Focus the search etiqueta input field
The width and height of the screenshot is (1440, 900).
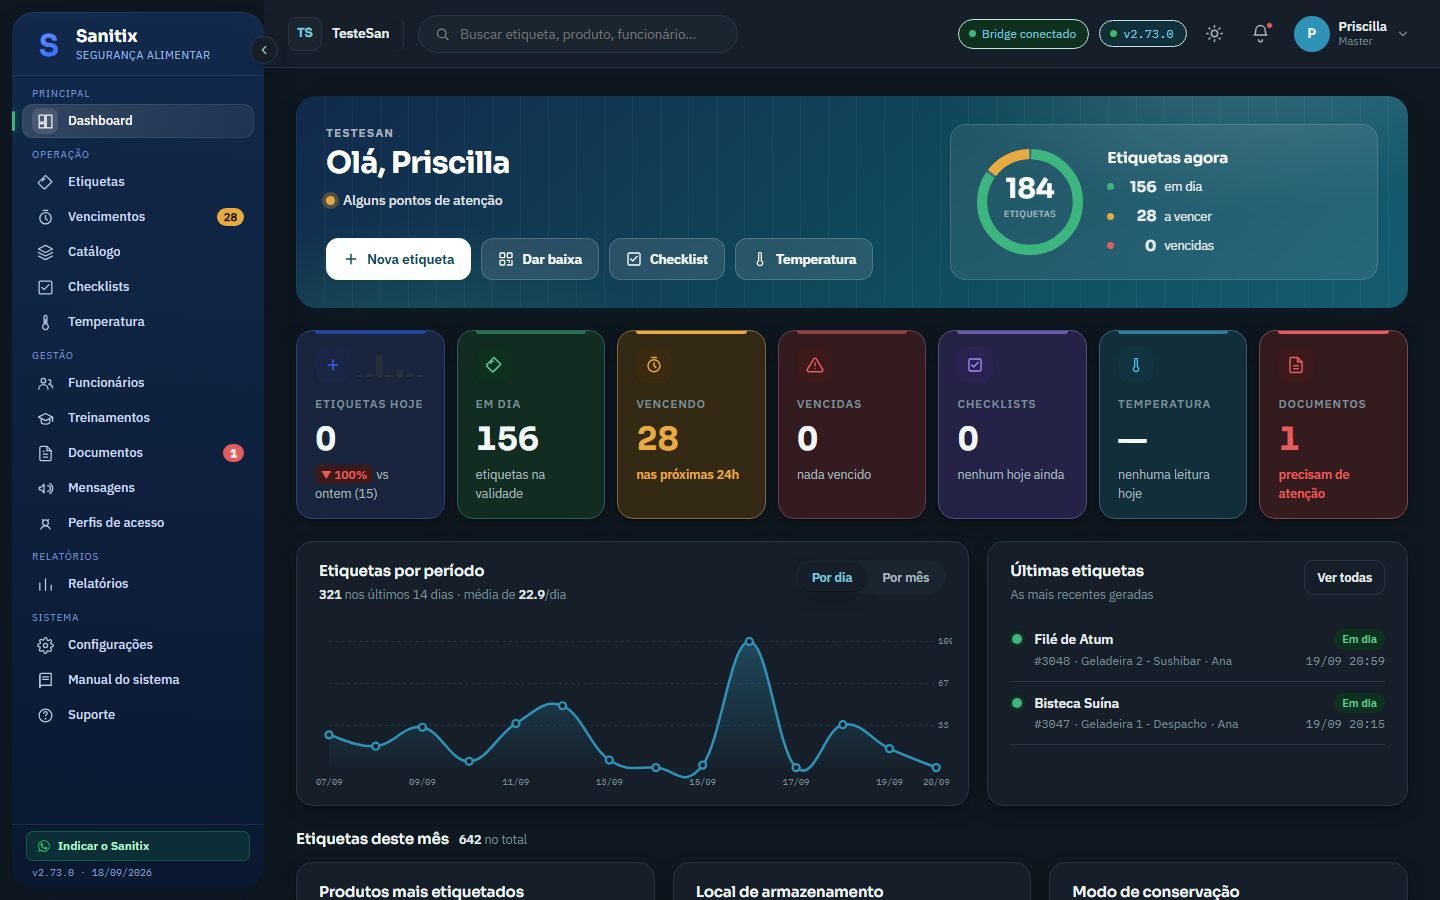tap(578, 34)
